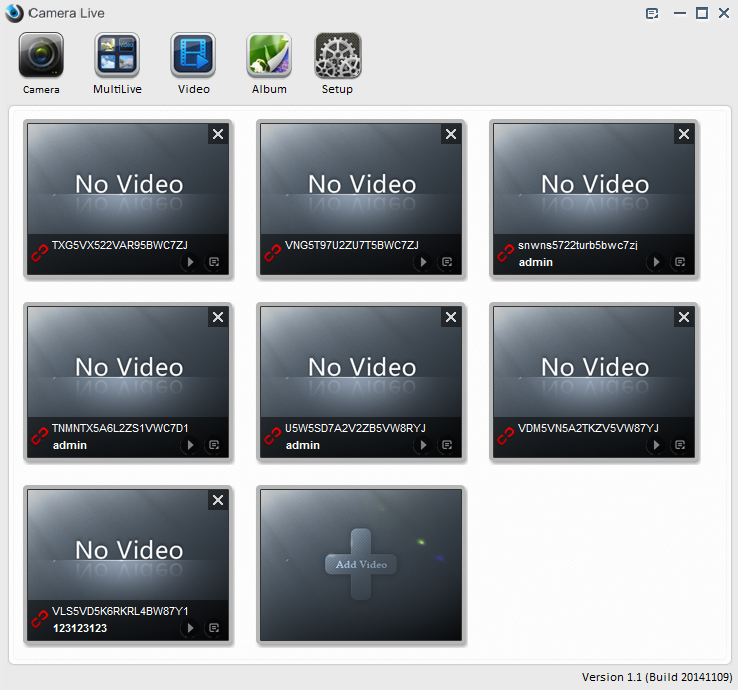Play camera VLS5VD5K6RKRL4BW87Y1

[189, 628]
